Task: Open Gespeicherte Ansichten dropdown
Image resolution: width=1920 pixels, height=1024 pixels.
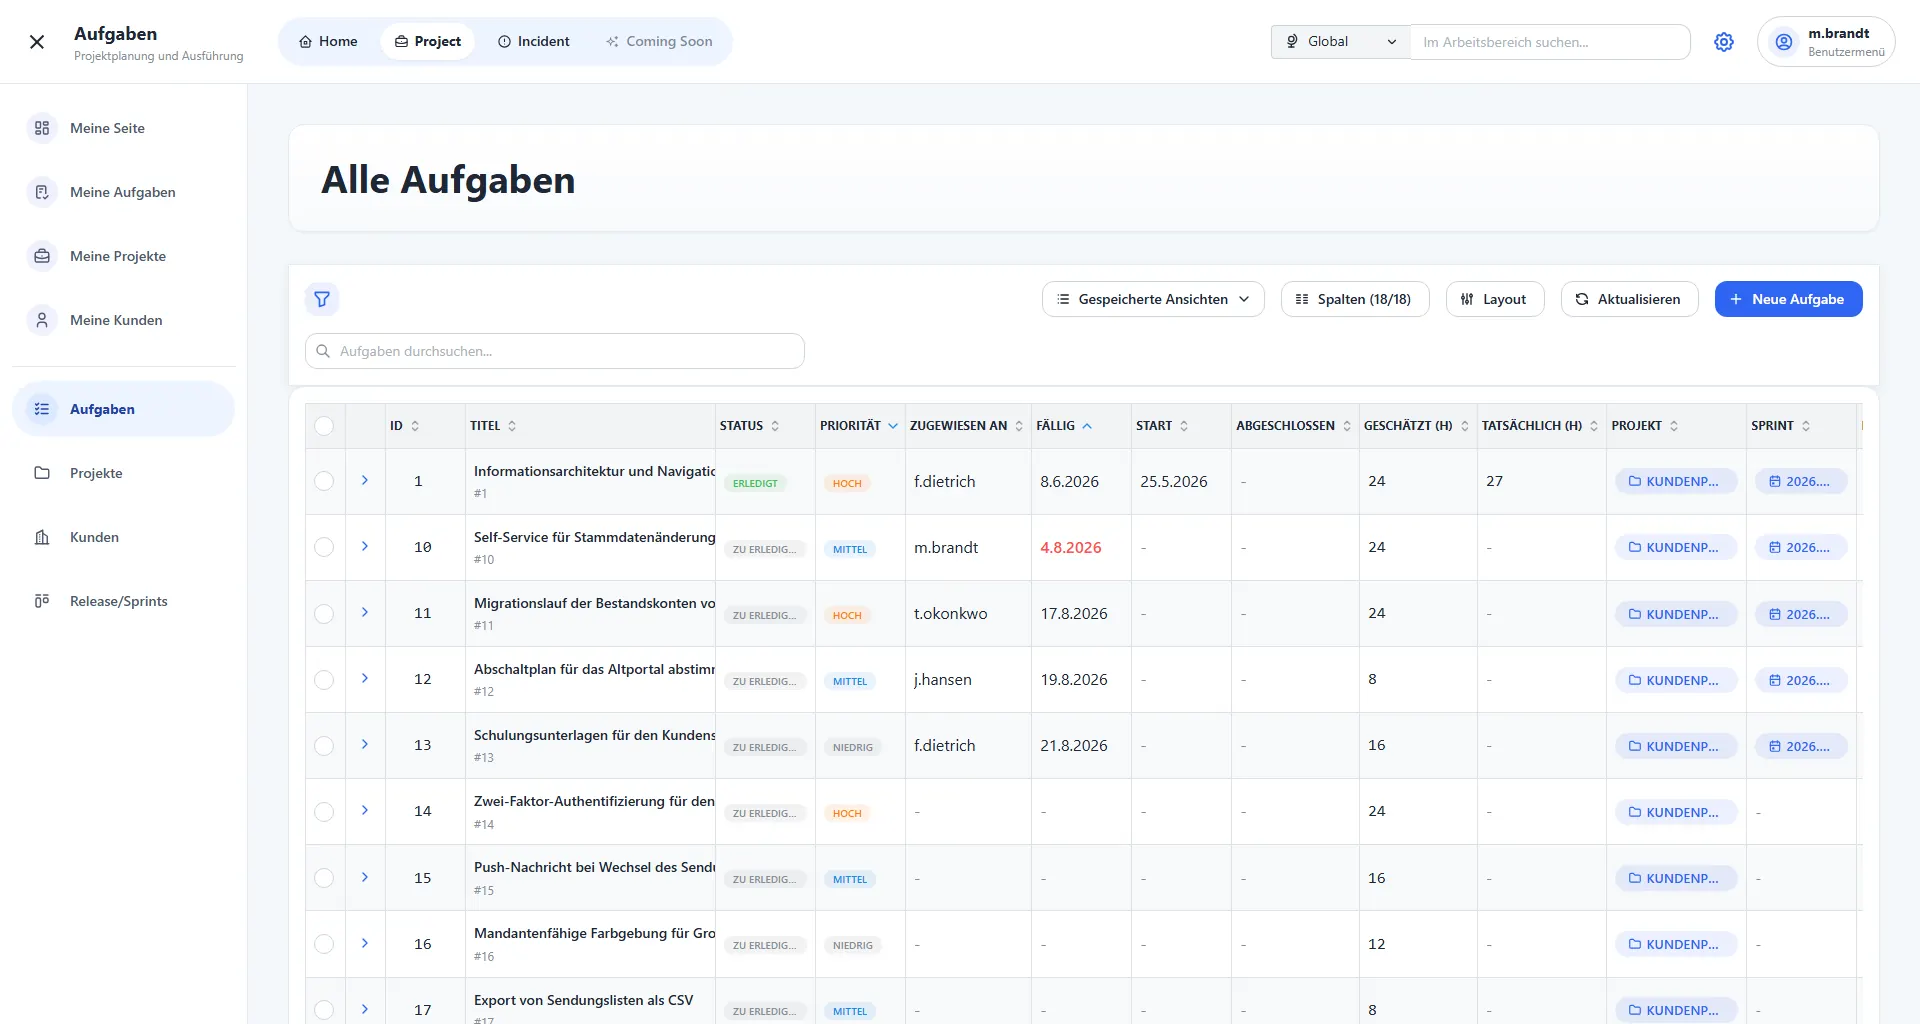Action: [x=1153, y=299]
